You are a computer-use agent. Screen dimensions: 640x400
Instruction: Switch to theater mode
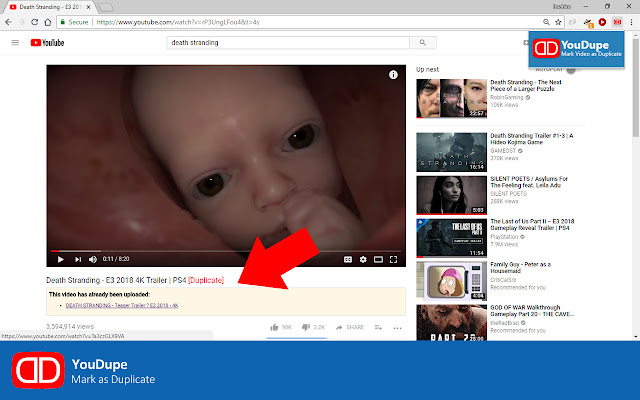[378, 259]
